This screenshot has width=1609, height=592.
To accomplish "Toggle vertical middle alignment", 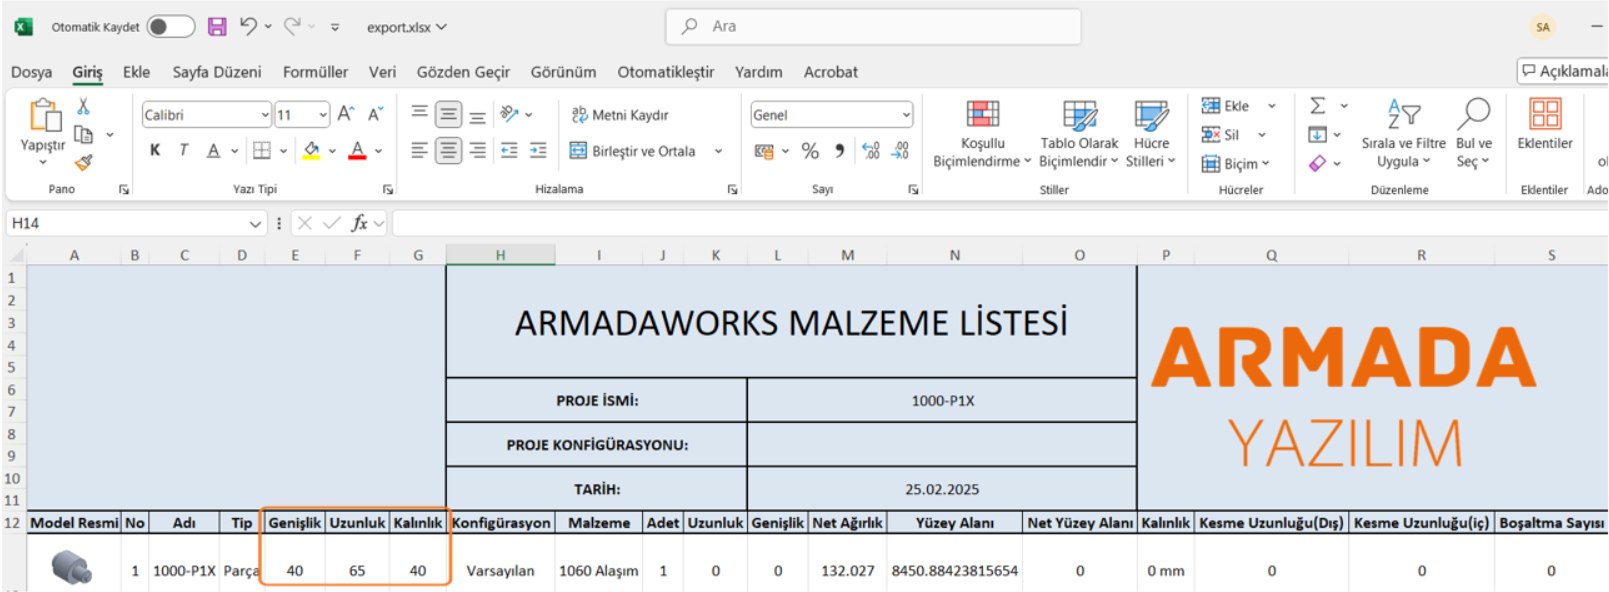I will click(449, 114).
